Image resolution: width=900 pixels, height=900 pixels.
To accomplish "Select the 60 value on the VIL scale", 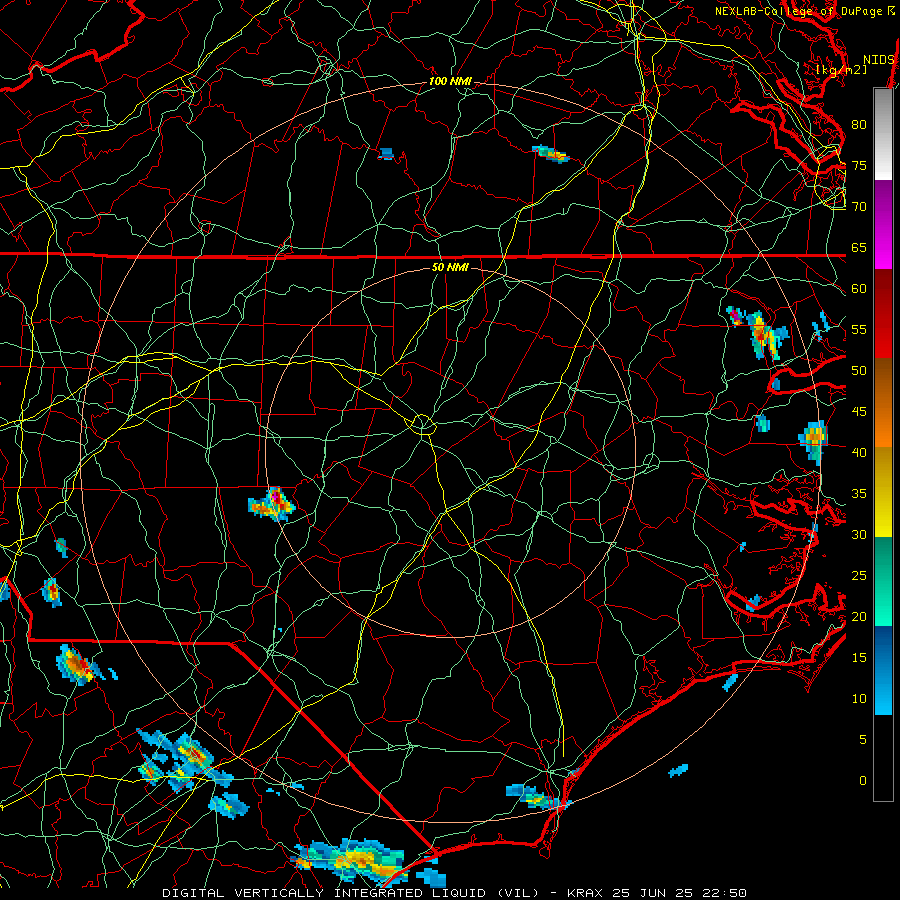I will 859,289.
